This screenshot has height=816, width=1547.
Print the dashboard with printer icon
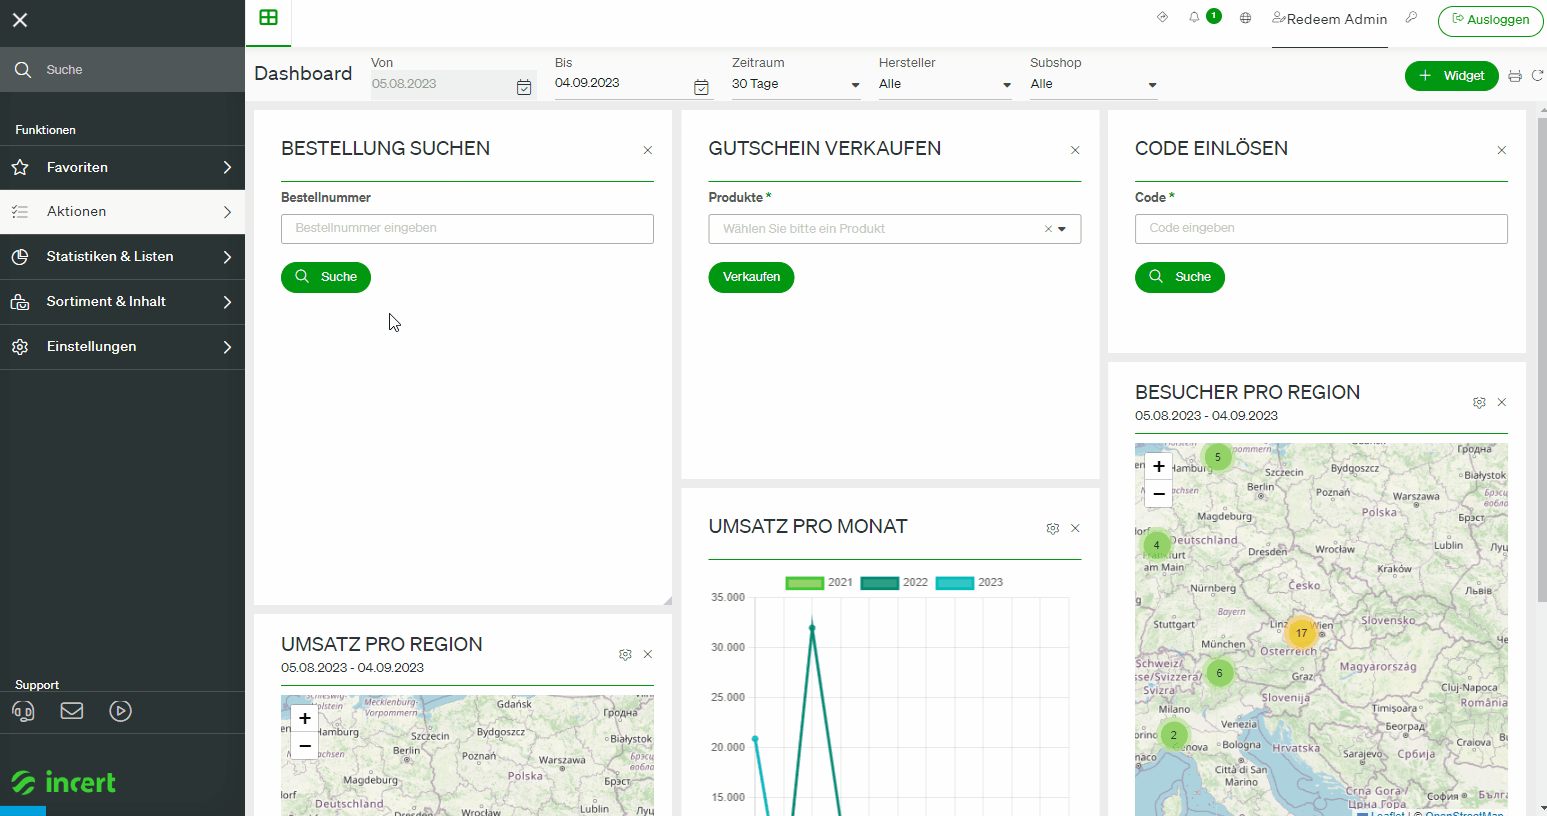pos(1515,76)
